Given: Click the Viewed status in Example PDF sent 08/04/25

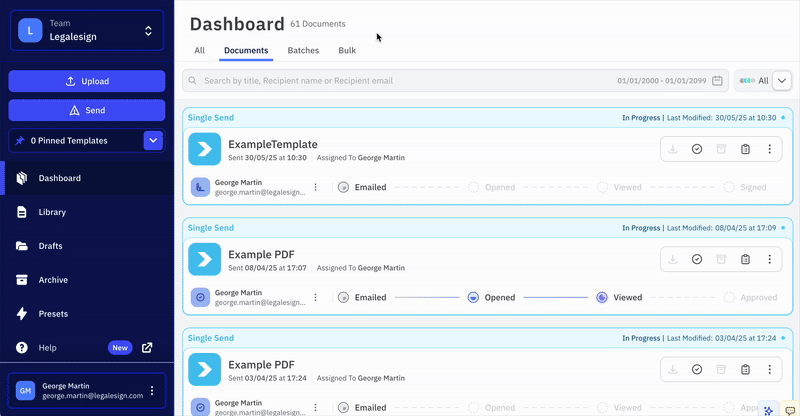Looking at the screenshot, I should 619,298.
